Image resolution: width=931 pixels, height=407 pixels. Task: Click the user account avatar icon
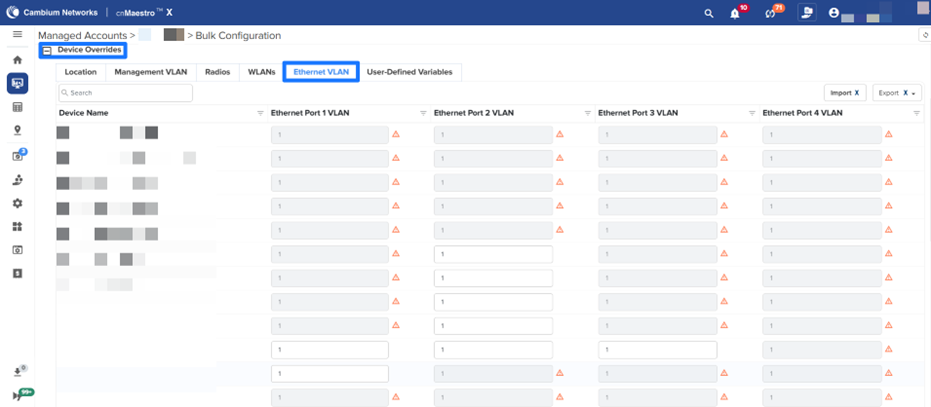click(x=832, y=13)
